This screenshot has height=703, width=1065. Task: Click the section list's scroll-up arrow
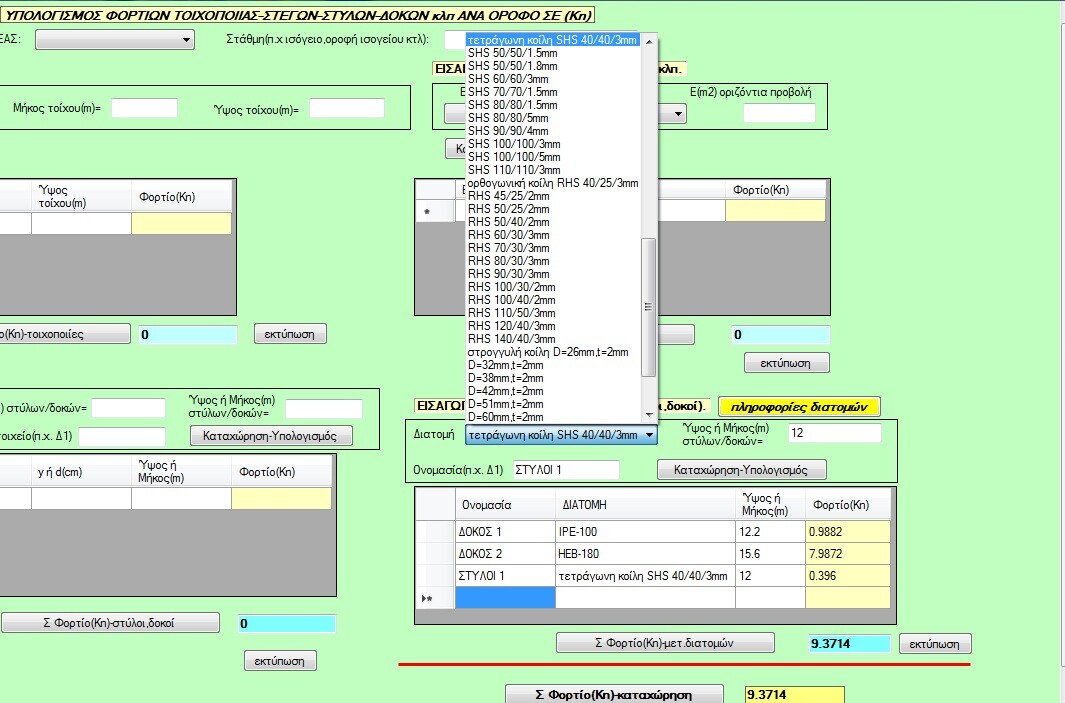pos(649,41)
